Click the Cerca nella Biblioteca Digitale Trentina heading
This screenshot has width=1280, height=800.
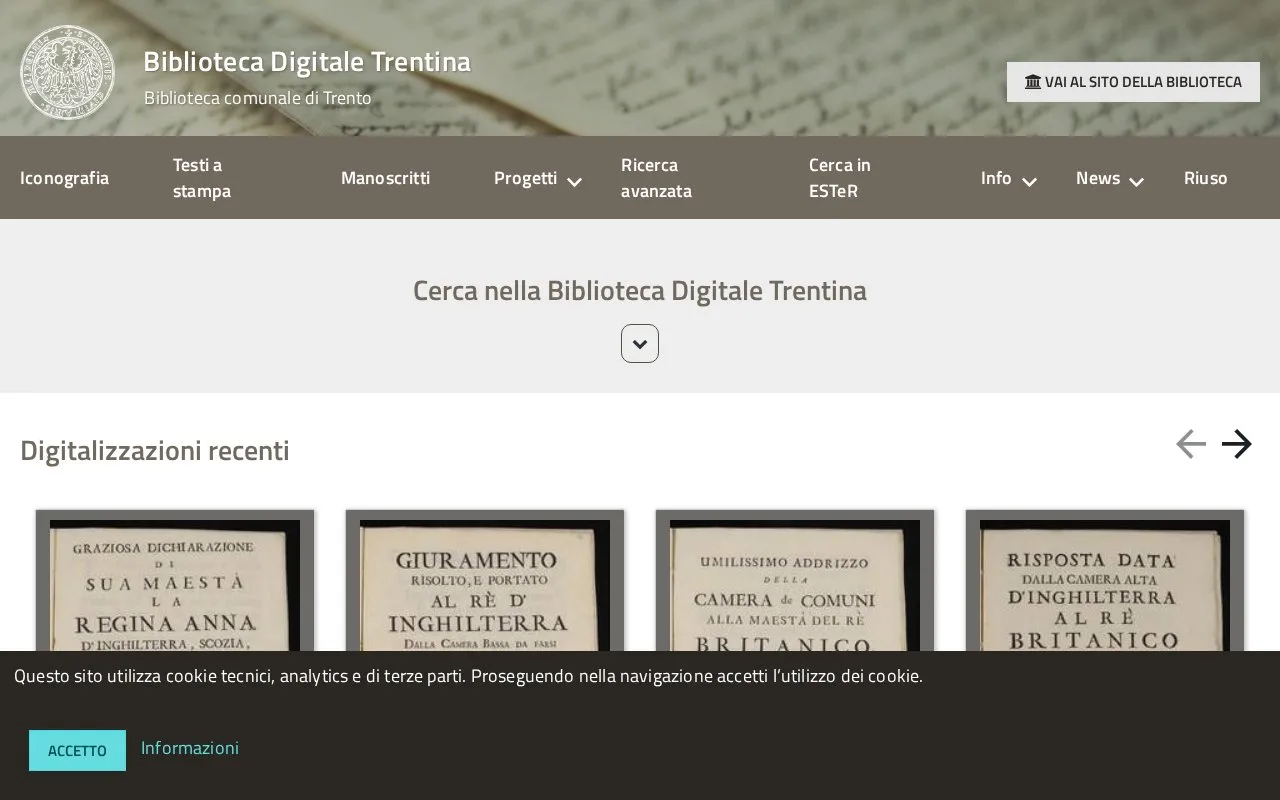click(x=640, y=291)
